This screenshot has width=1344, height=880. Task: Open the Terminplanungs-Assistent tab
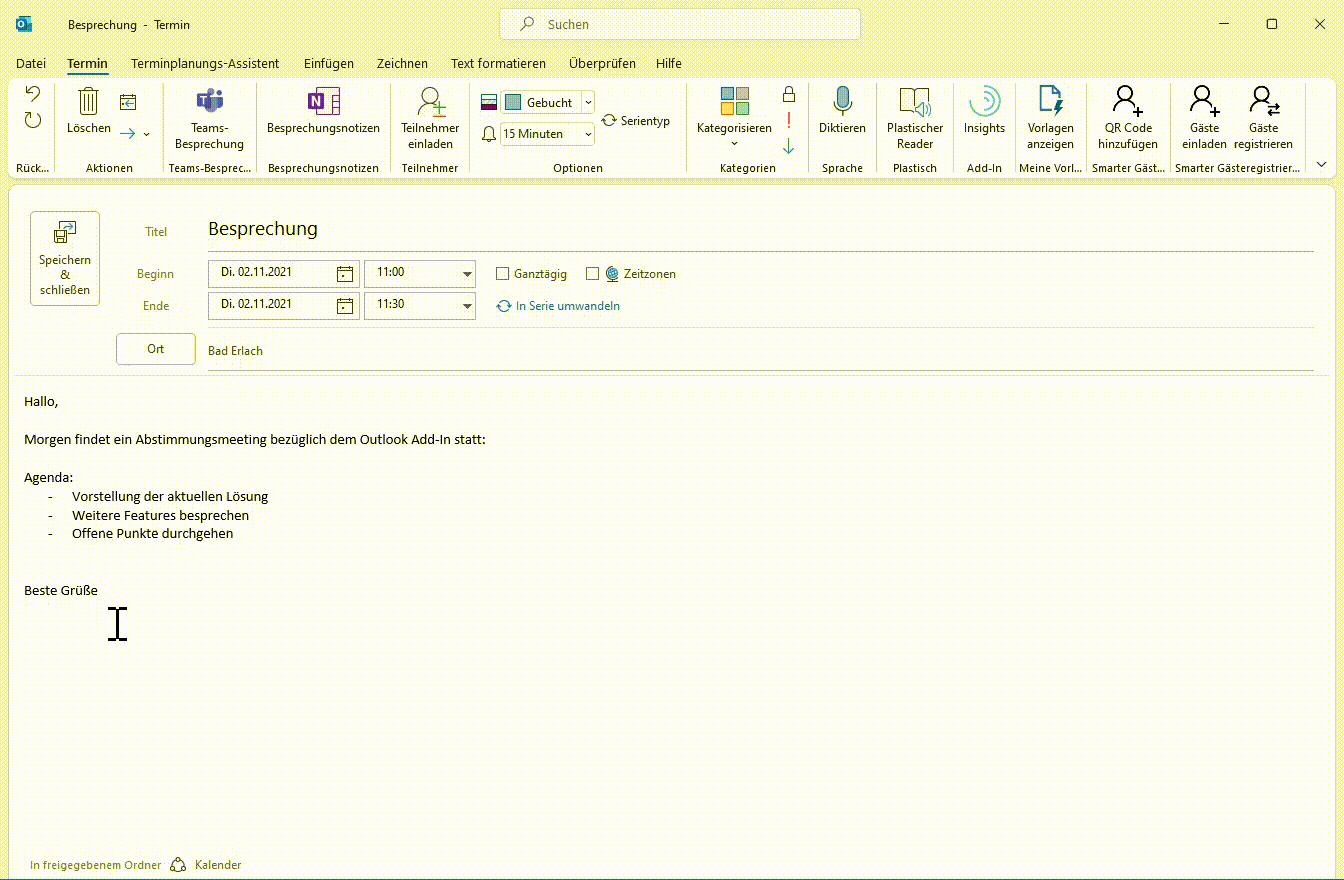pos(205,63)
